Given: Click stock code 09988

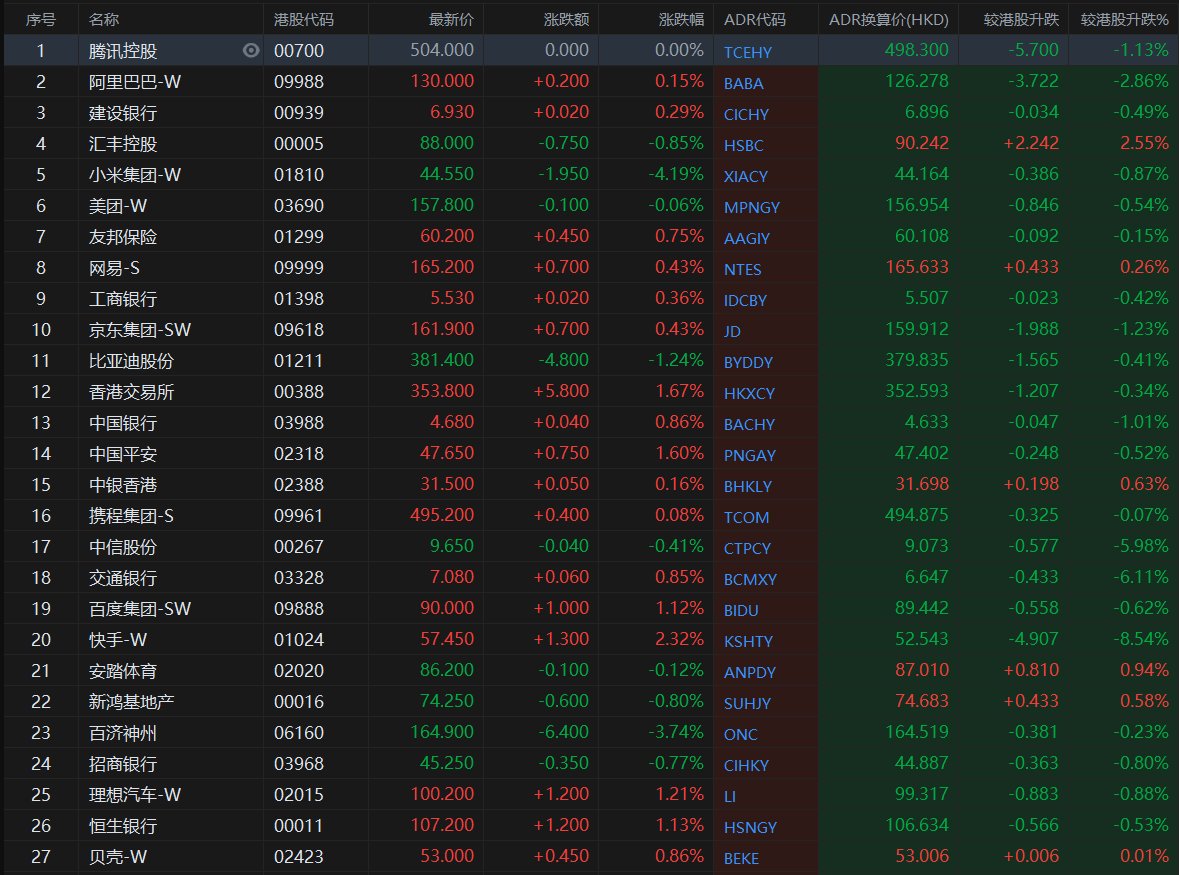Looking at the screenshot, I should point(299,82).
